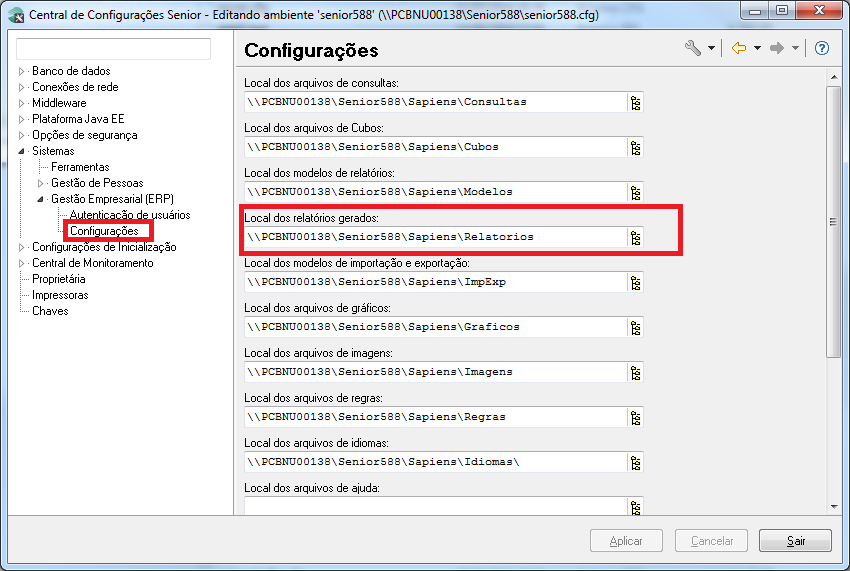Collapse the Sistemas tree node
Viewport: 850px width, 571px height.
22,151
